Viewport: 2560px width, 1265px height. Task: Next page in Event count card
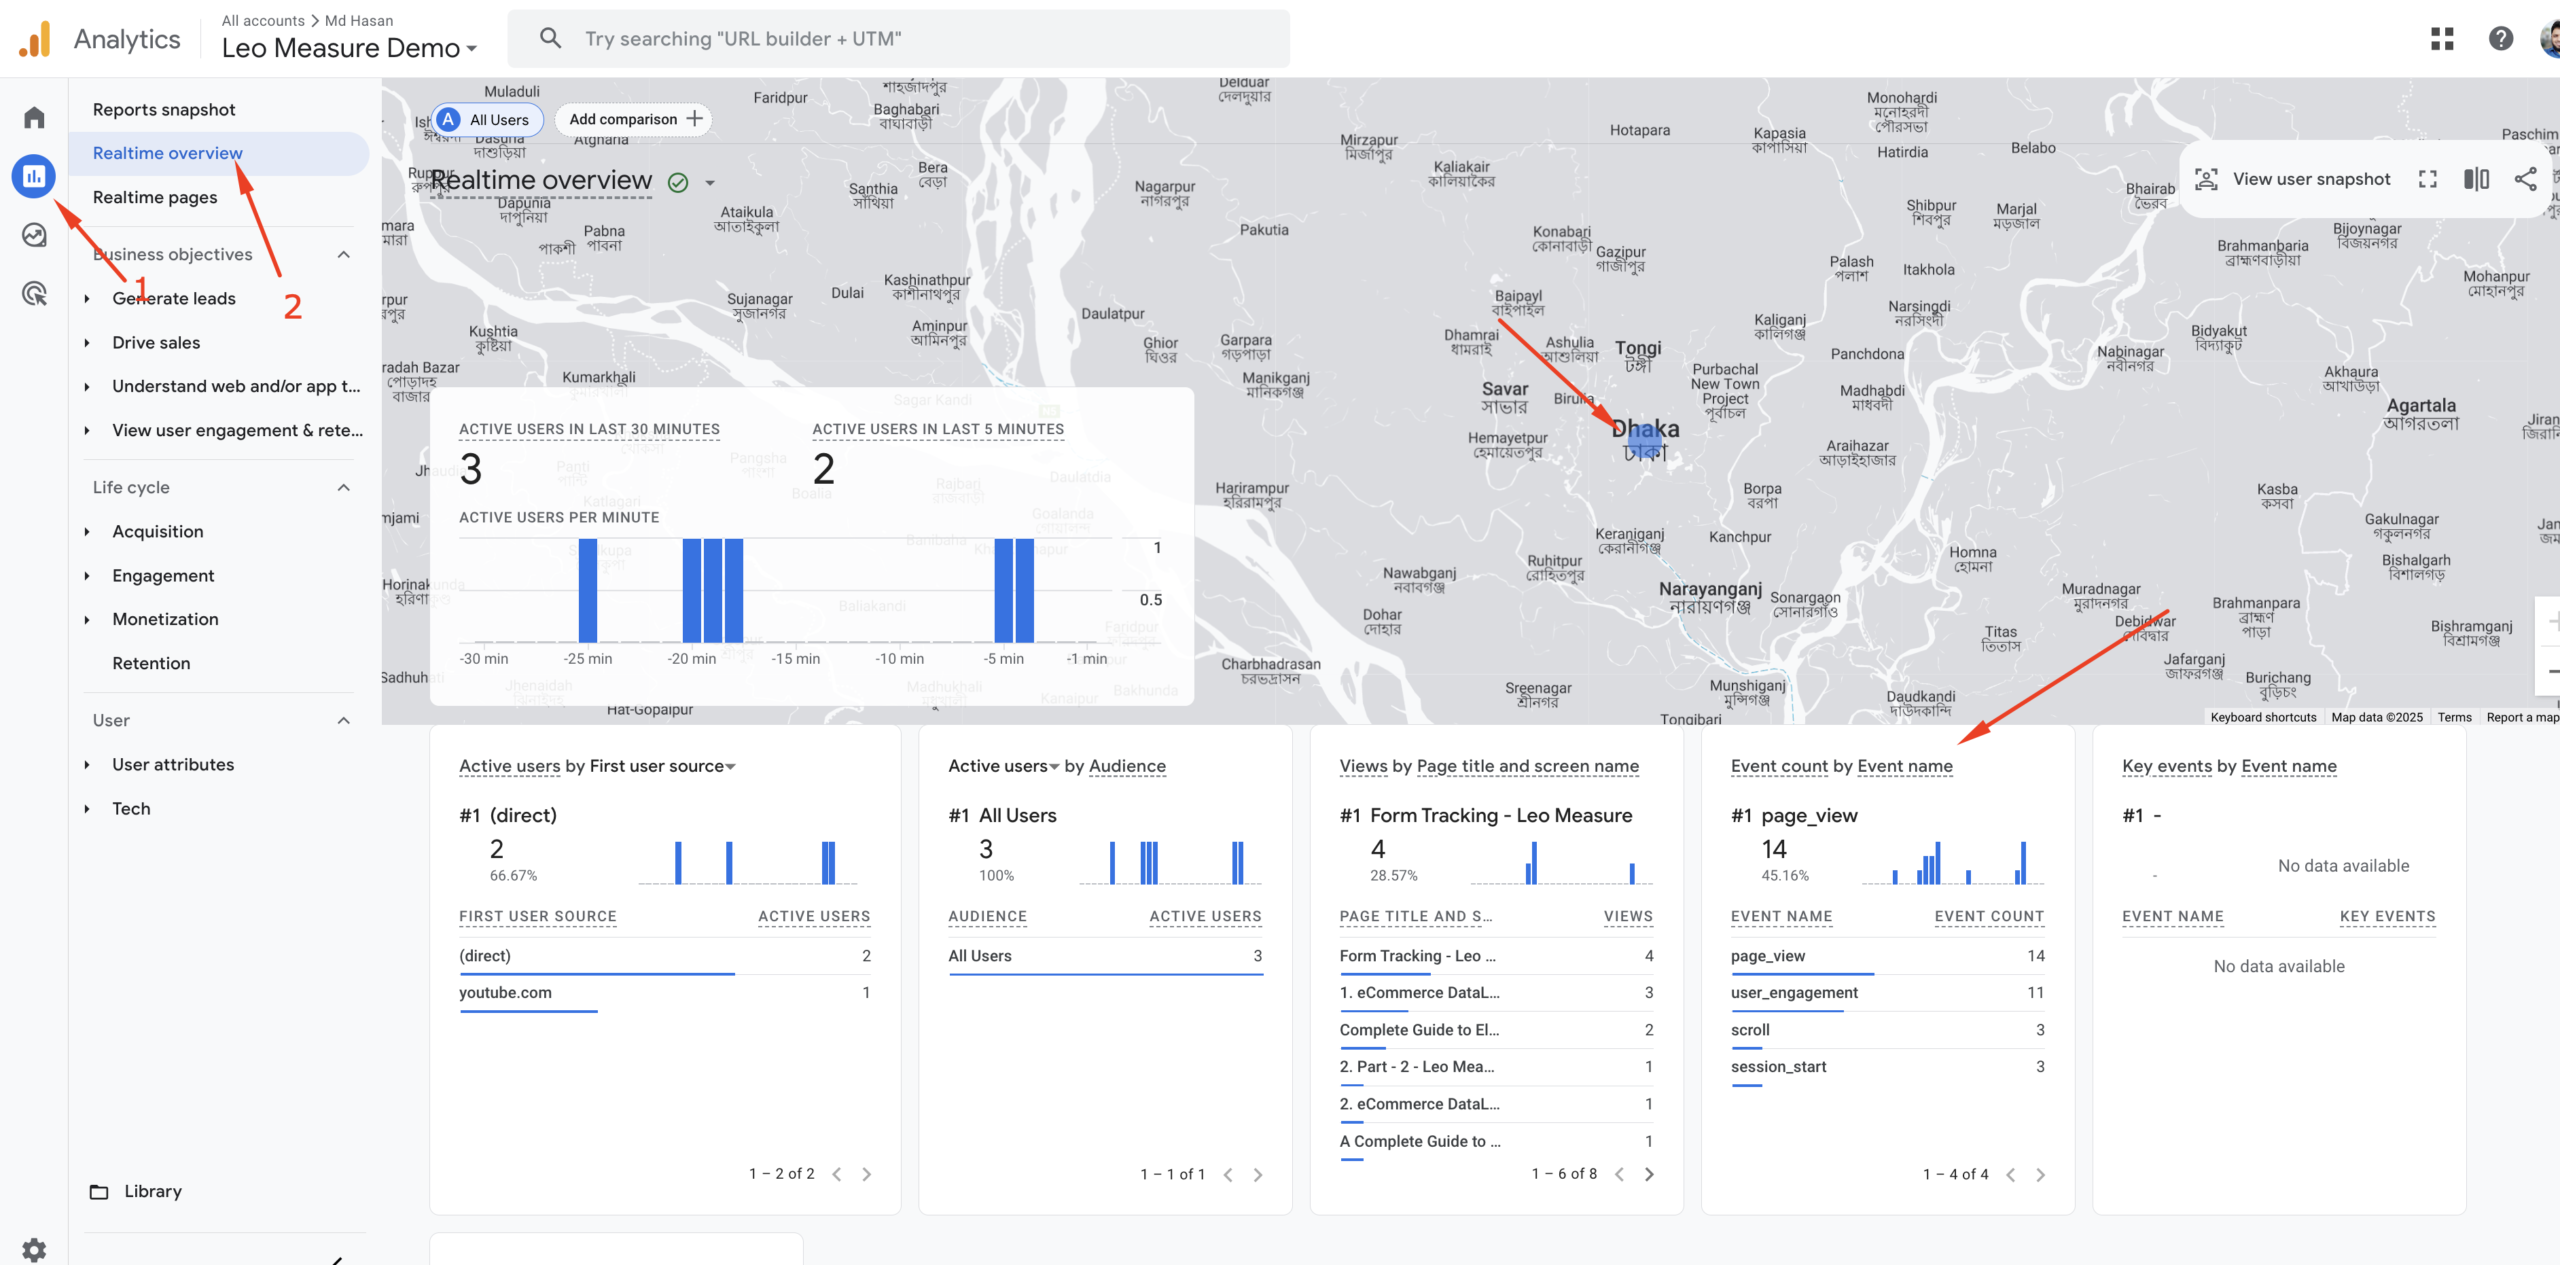click(2040, 1174)
